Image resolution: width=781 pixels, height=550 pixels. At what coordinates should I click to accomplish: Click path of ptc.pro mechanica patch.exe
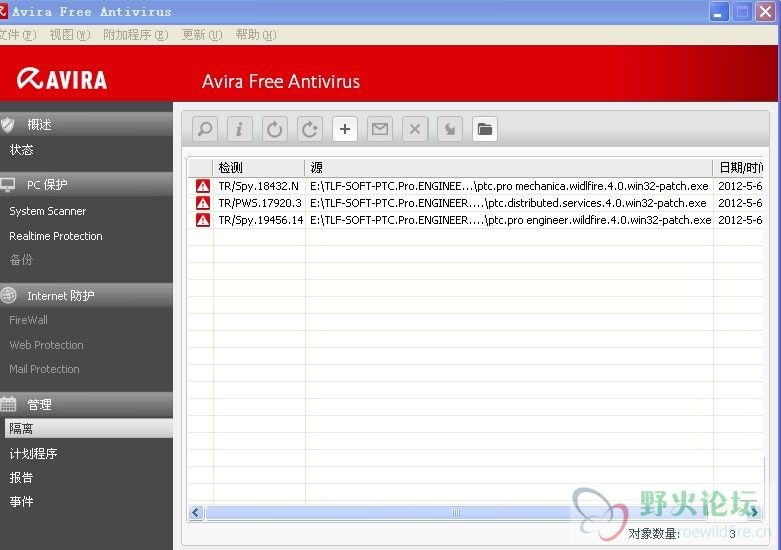pyautogui.click(x=509, y=186)
